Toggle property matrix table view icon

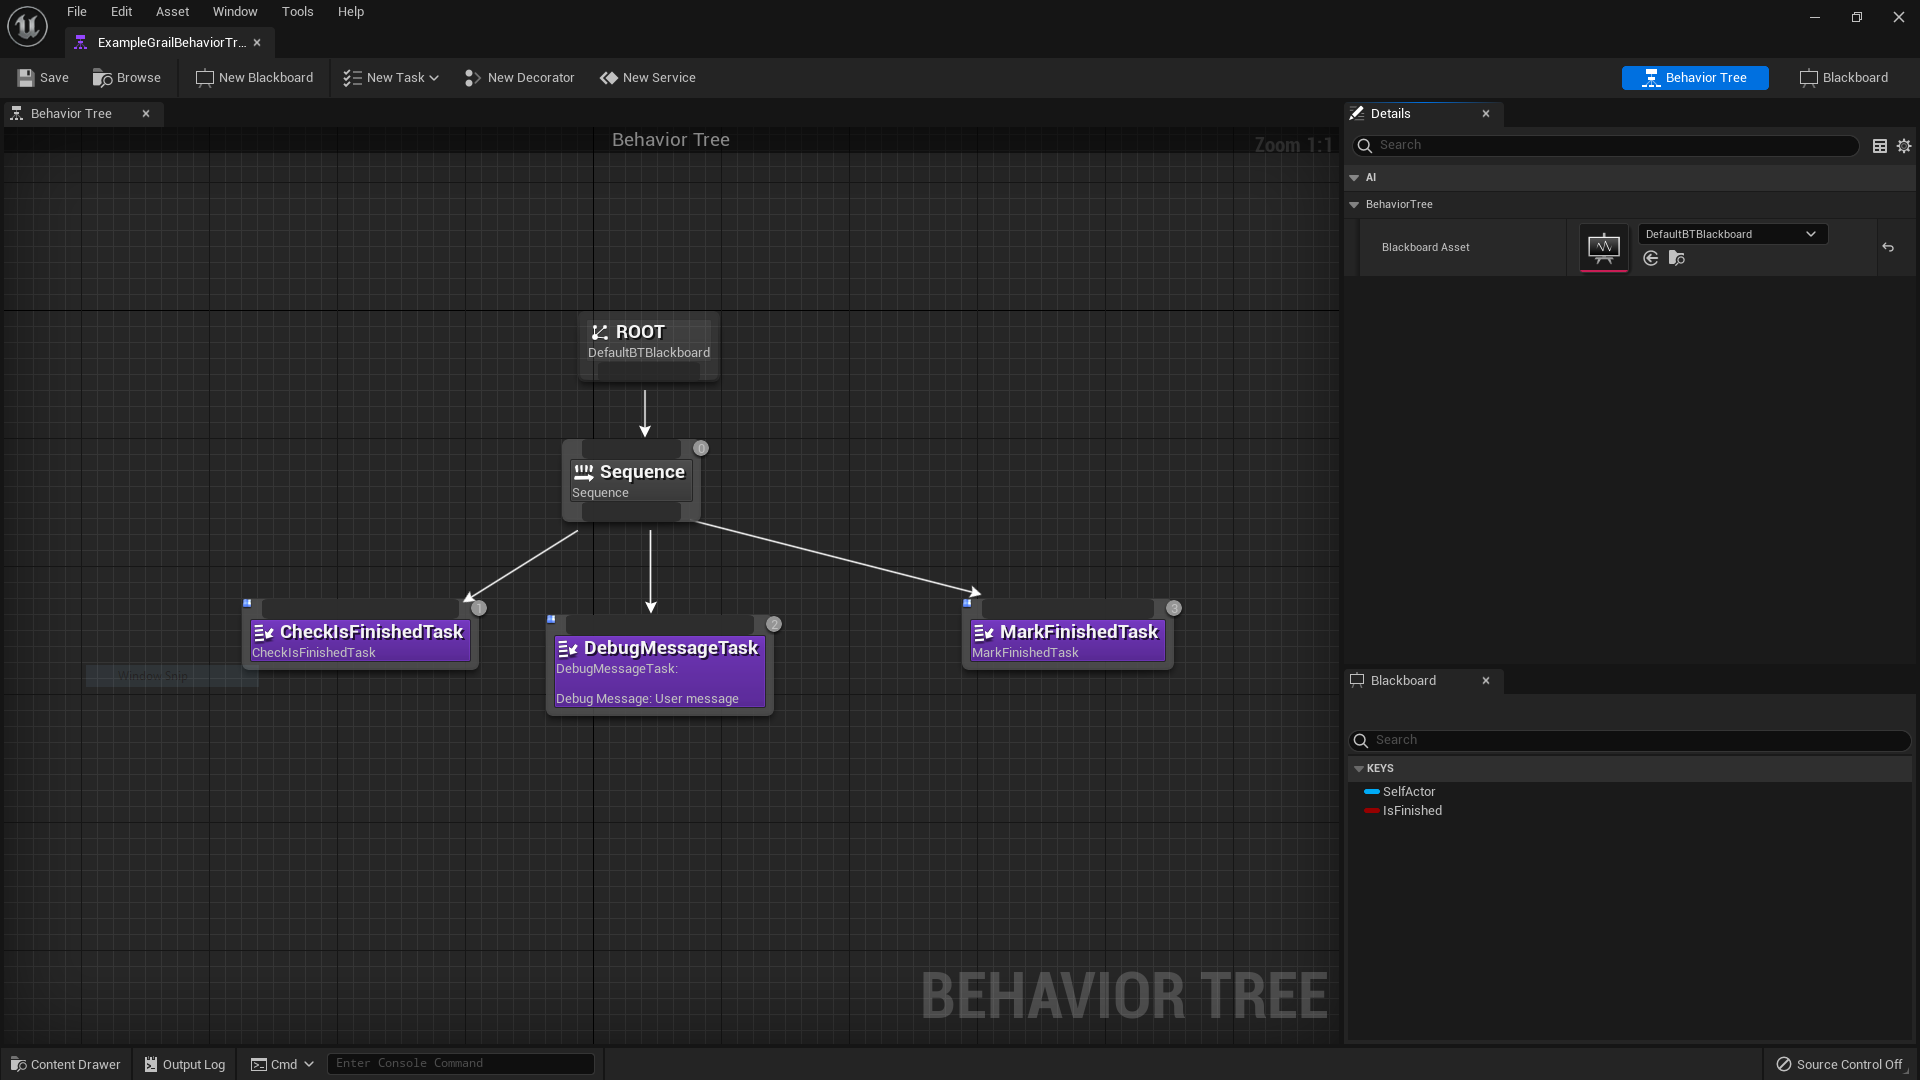1880,146
